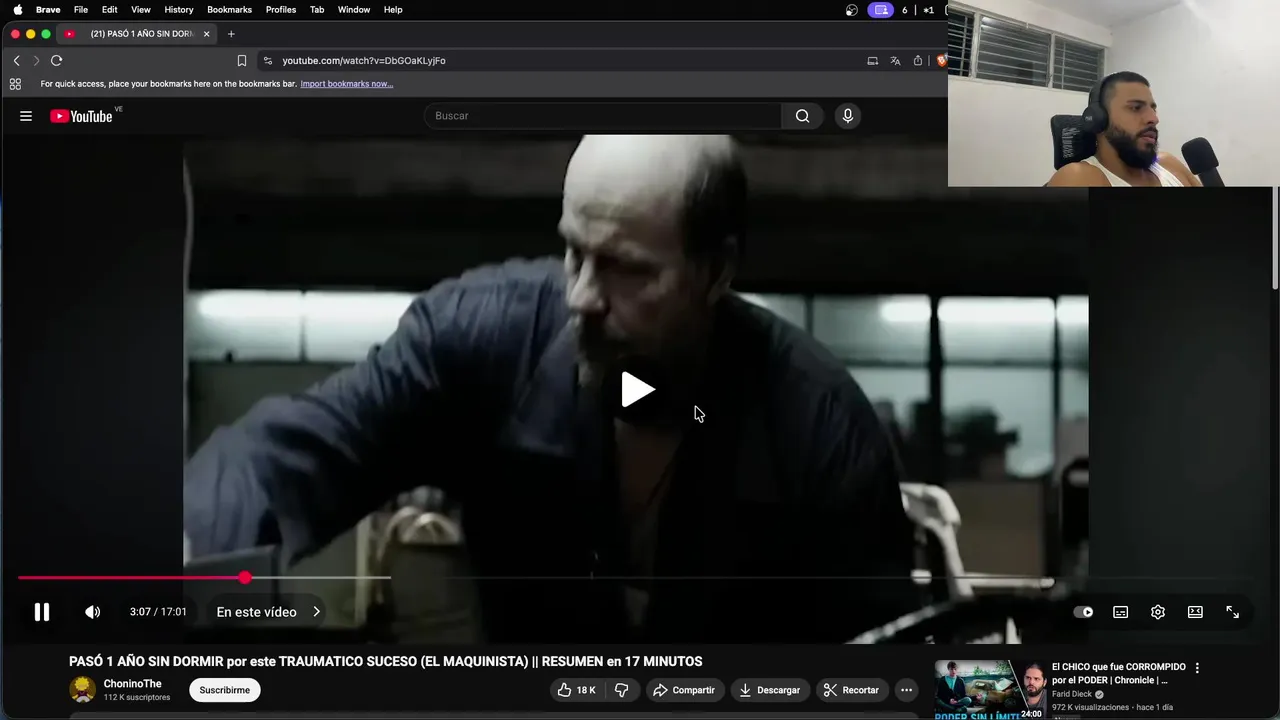Click the large play overlay on video

coord(638,389)
